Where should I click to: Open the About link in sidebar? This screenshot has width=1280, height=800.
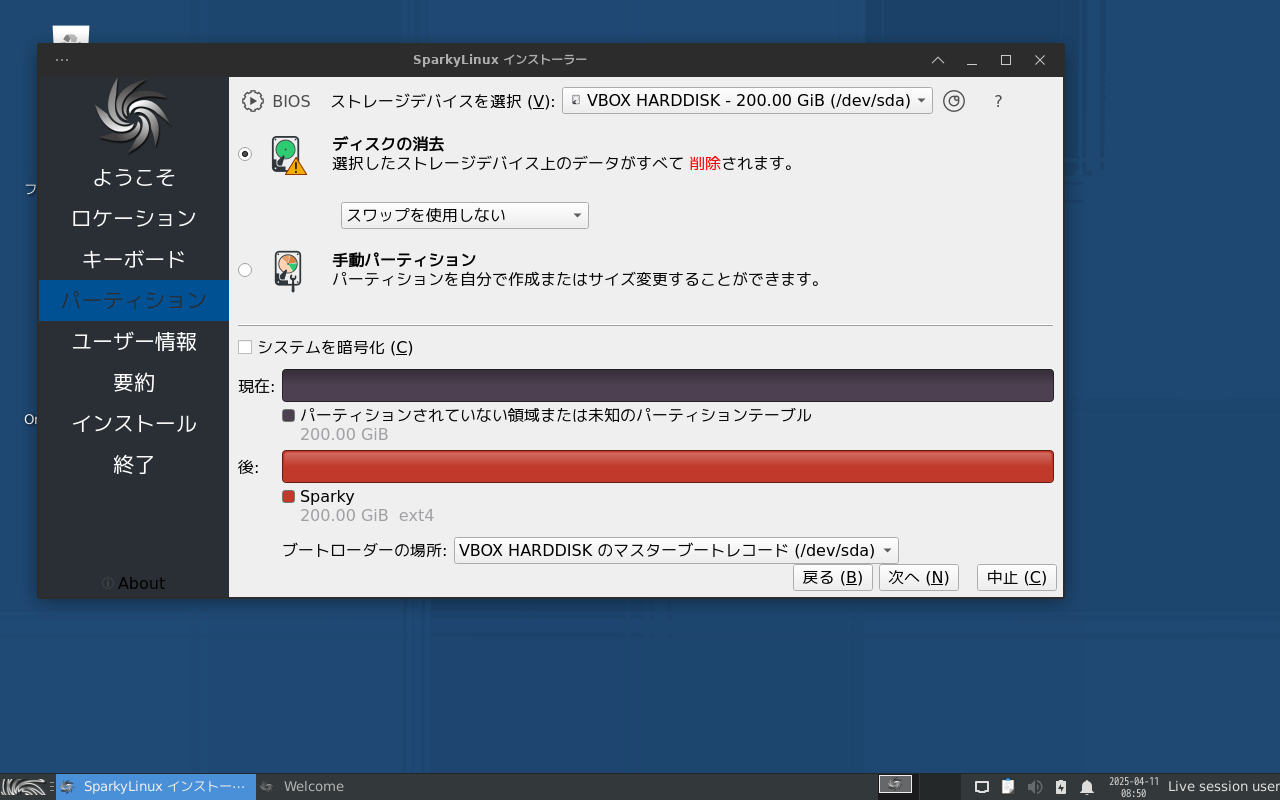tap(133, 583)
